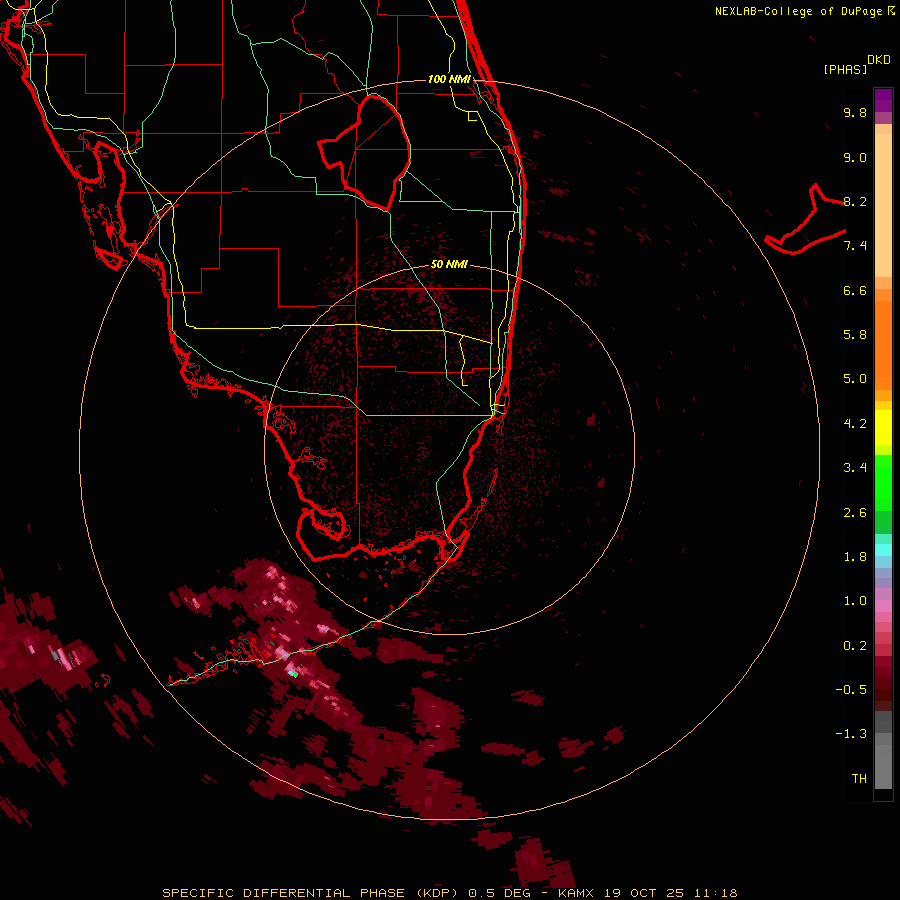
Task: Click the 9.8 value on the color scale
Action: click(x=855, y=112)
